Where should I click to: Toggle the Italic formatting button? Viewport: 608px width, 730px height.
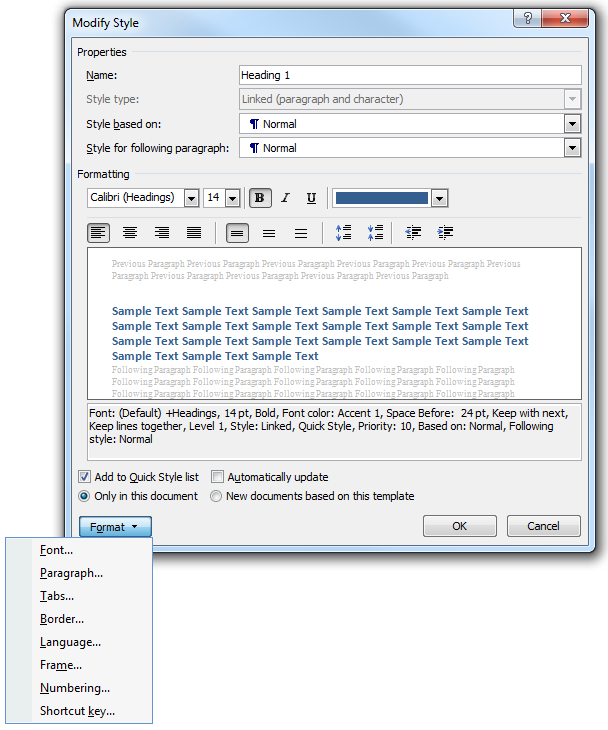(285, 198)
